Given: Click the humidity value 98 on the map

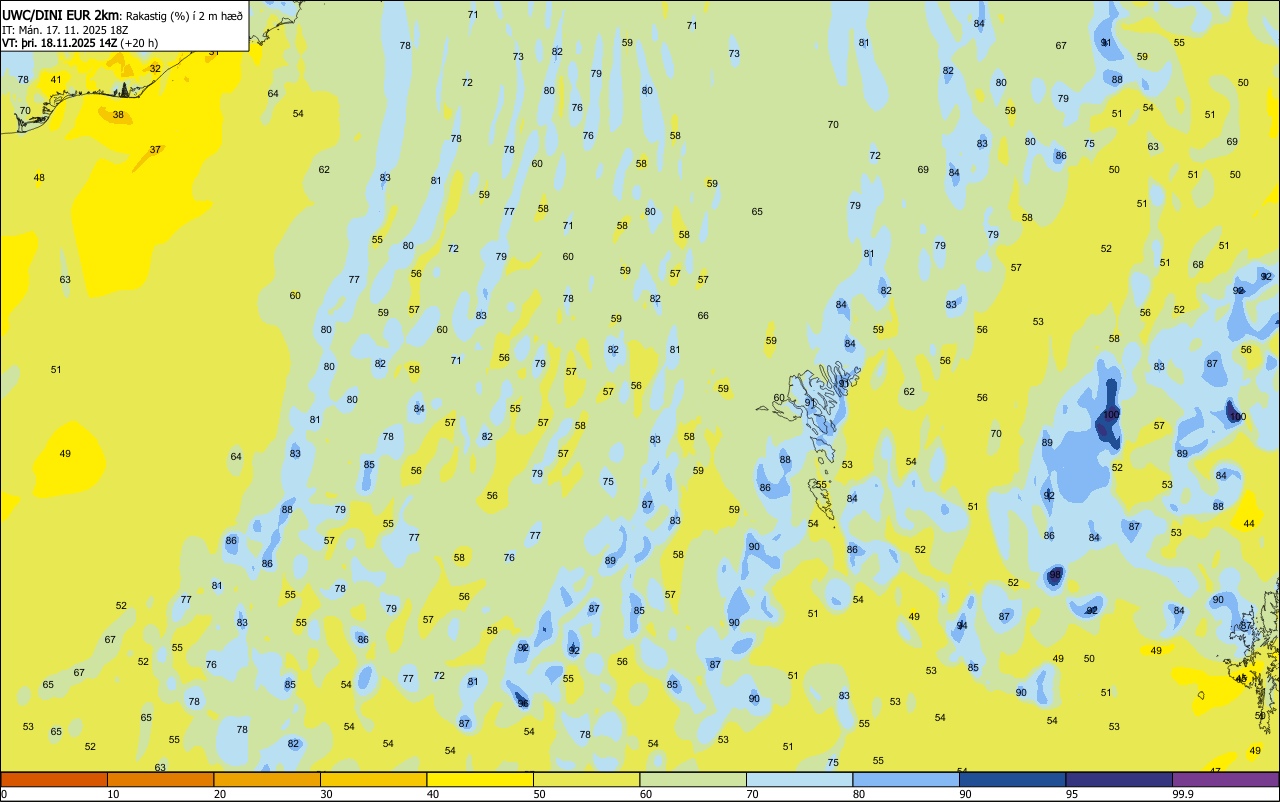Looking at the screenshot, I should [x=1054, y=576].
